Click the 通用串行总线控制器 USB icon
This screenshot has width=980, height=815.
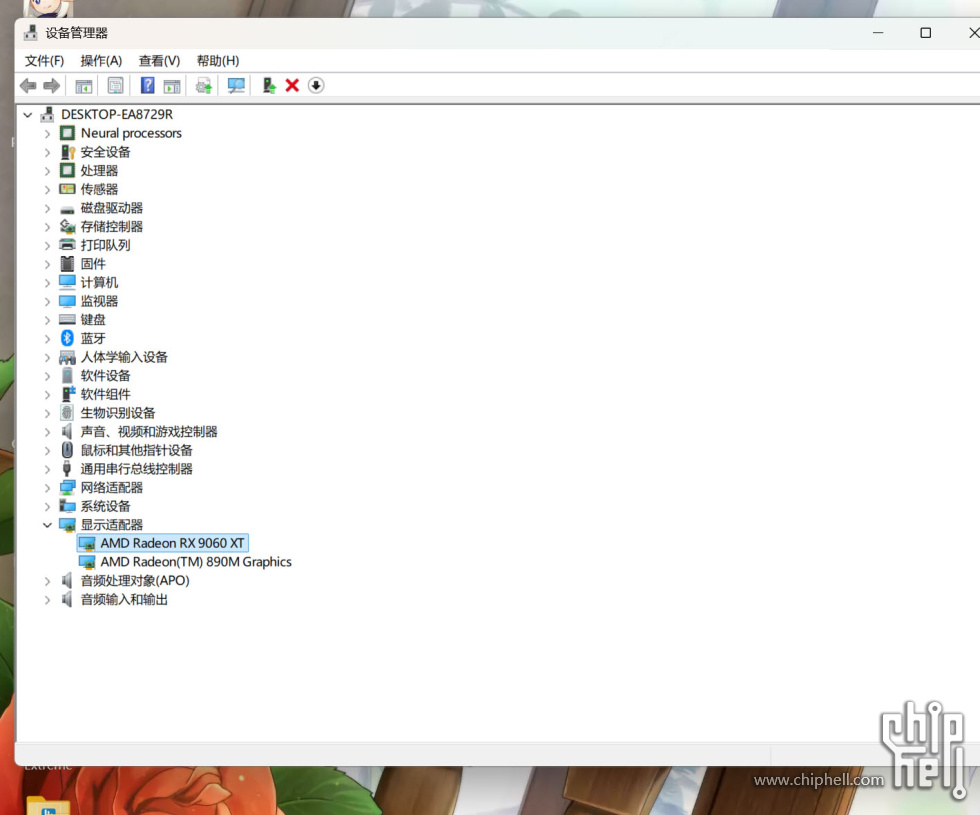[68, 469]
